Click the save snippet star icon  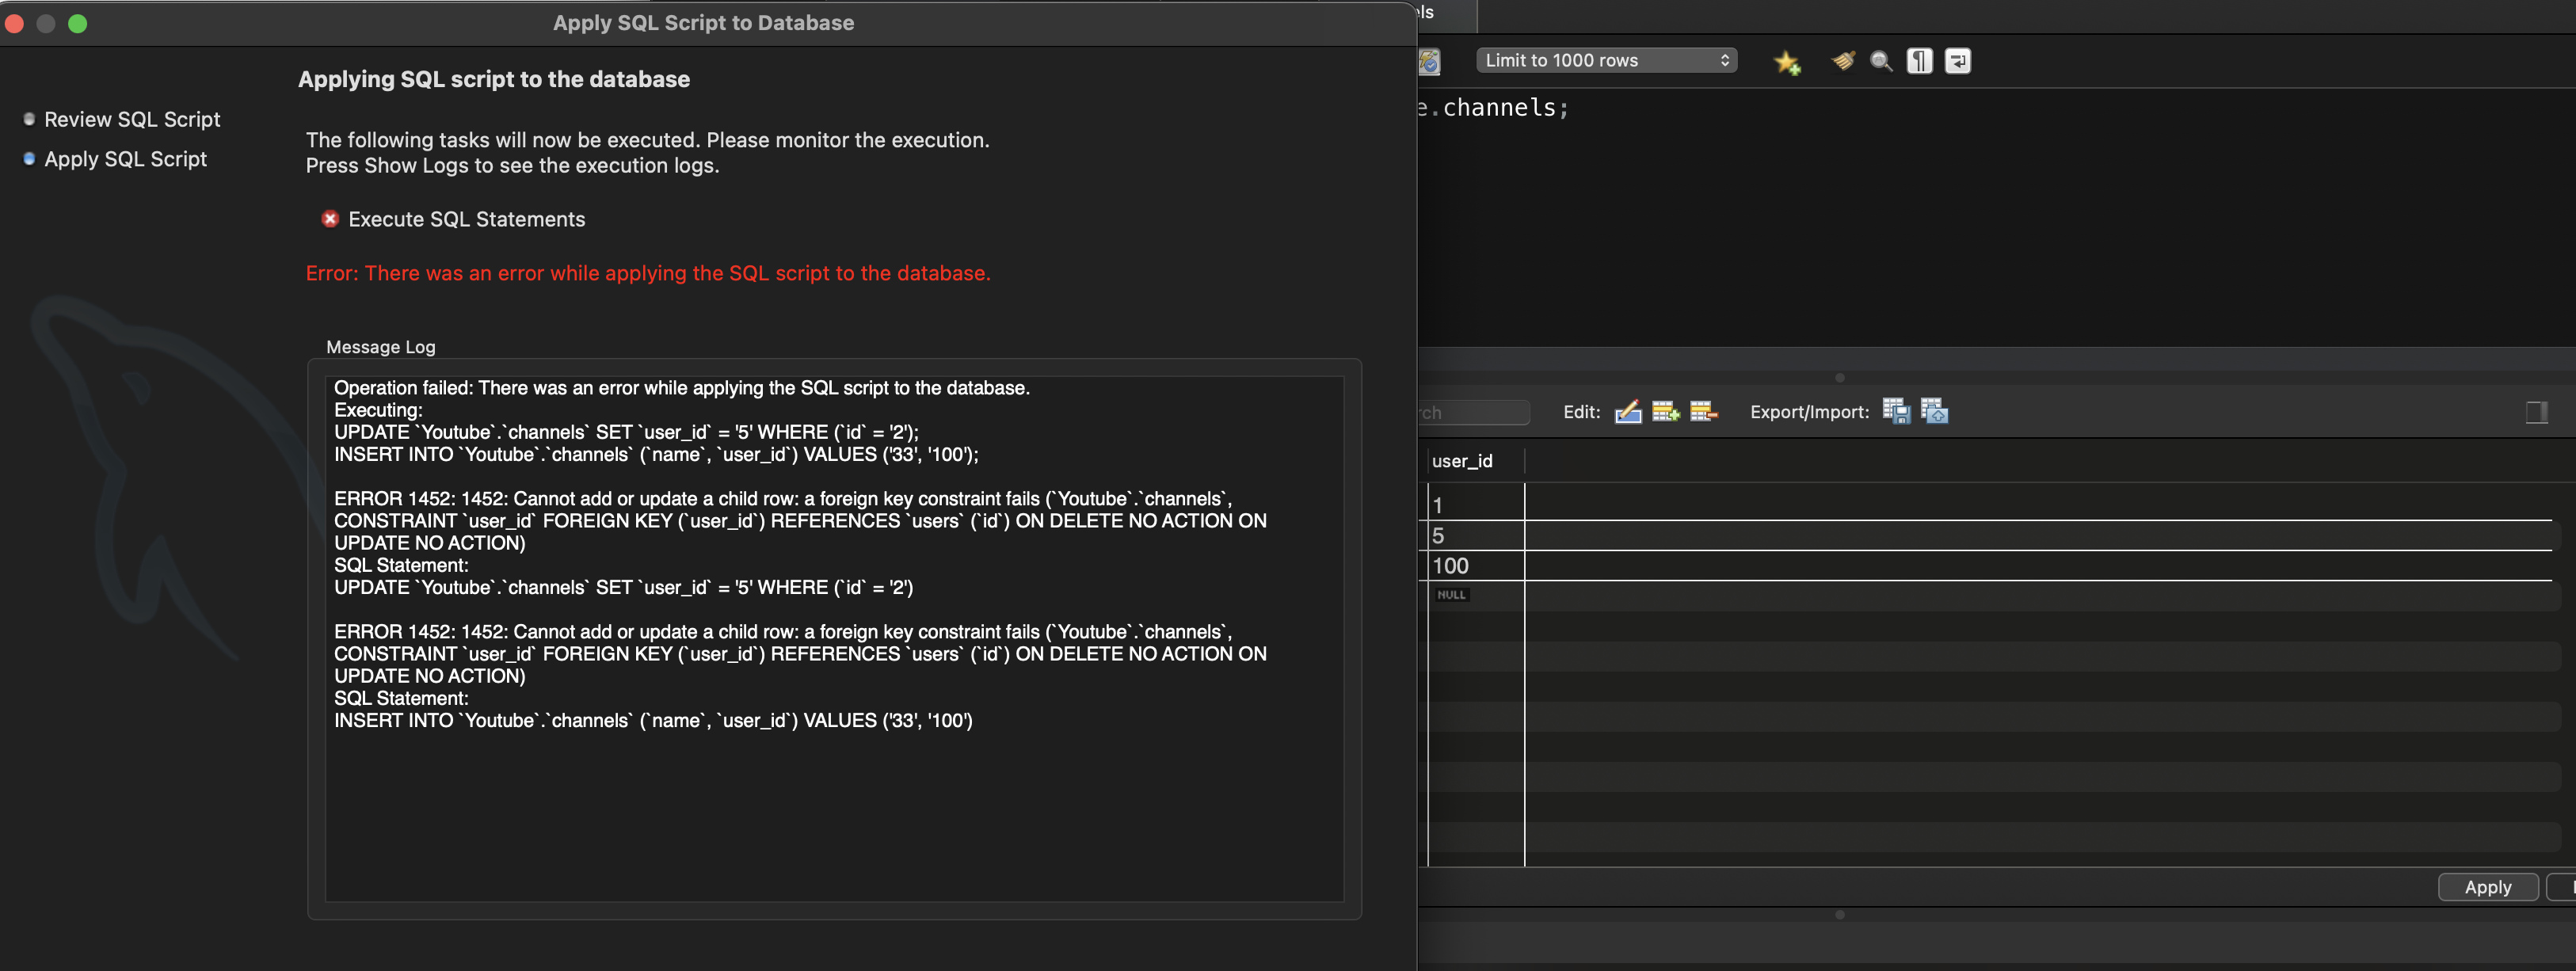[x=1786, y=62]
